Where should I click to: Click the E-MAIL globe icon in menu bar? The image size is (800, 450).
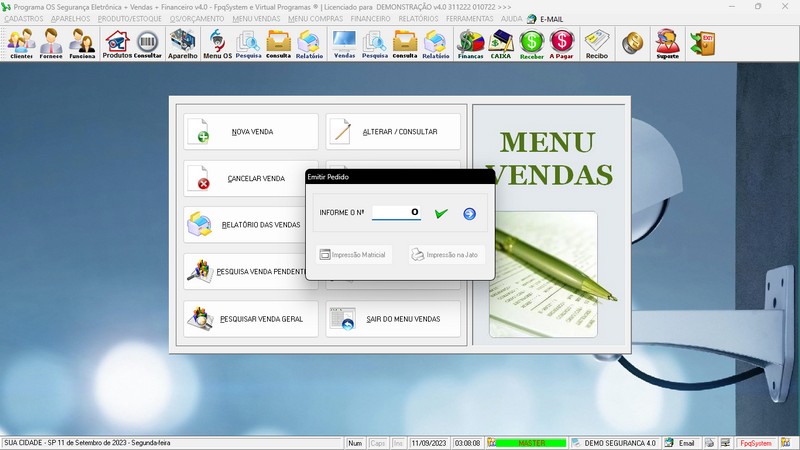coord(532,19)
